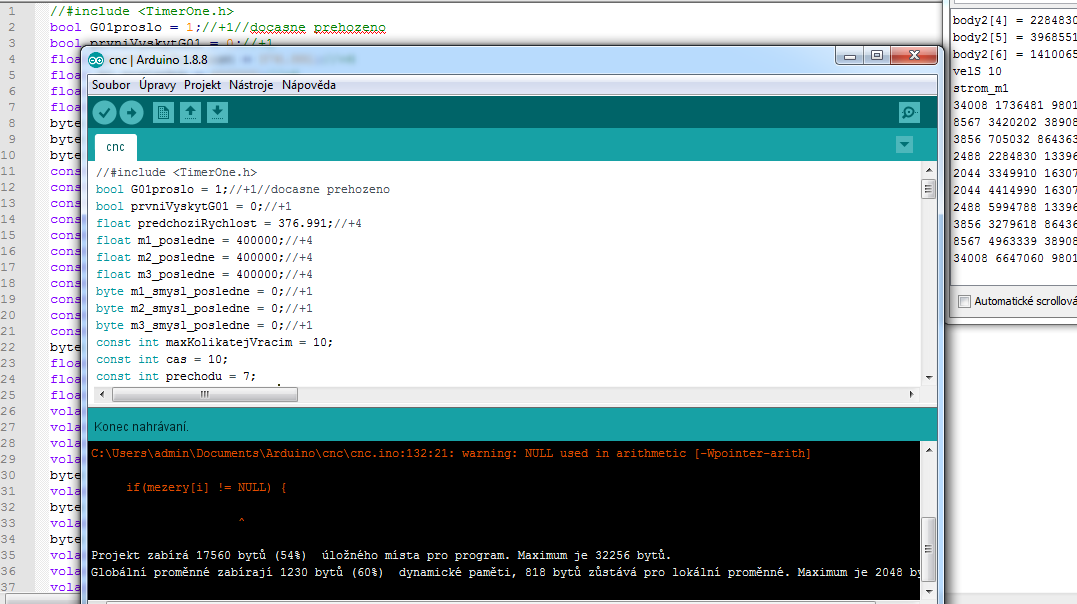The height and width of the screenshot is (604, 1077).
Task: Click the editor horizontal scrollbar thumb
Action: (205, 394)
